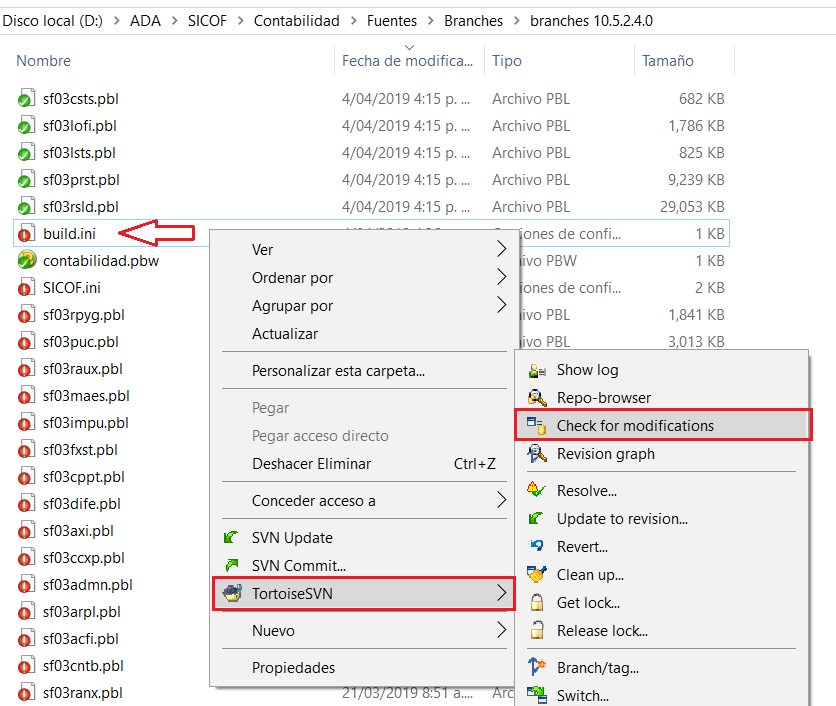Expand the Ver submenu arrow
Image resolution: width=836 pixels, height=706 pixels.
coord(501,250)
